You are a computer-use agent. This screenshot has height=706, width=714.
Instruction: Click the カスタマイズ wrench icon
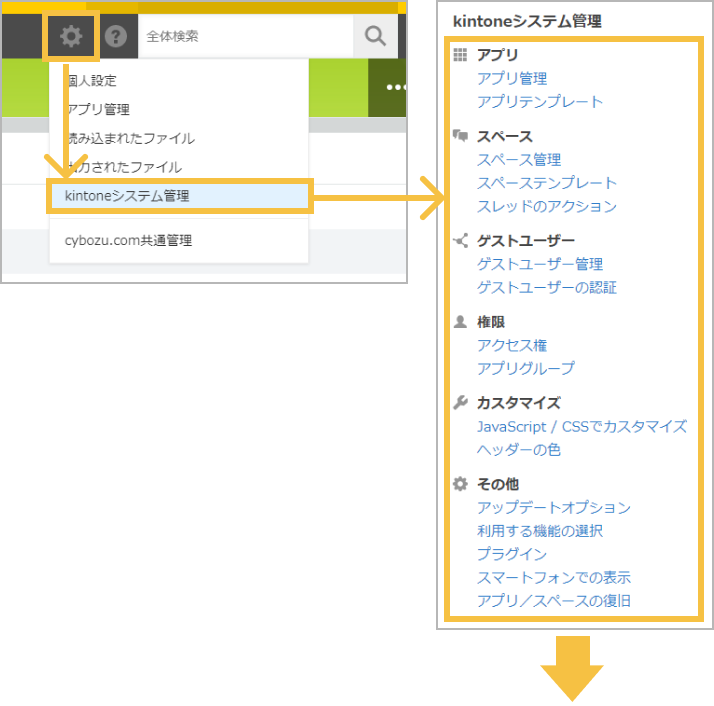tap(460, 402)
